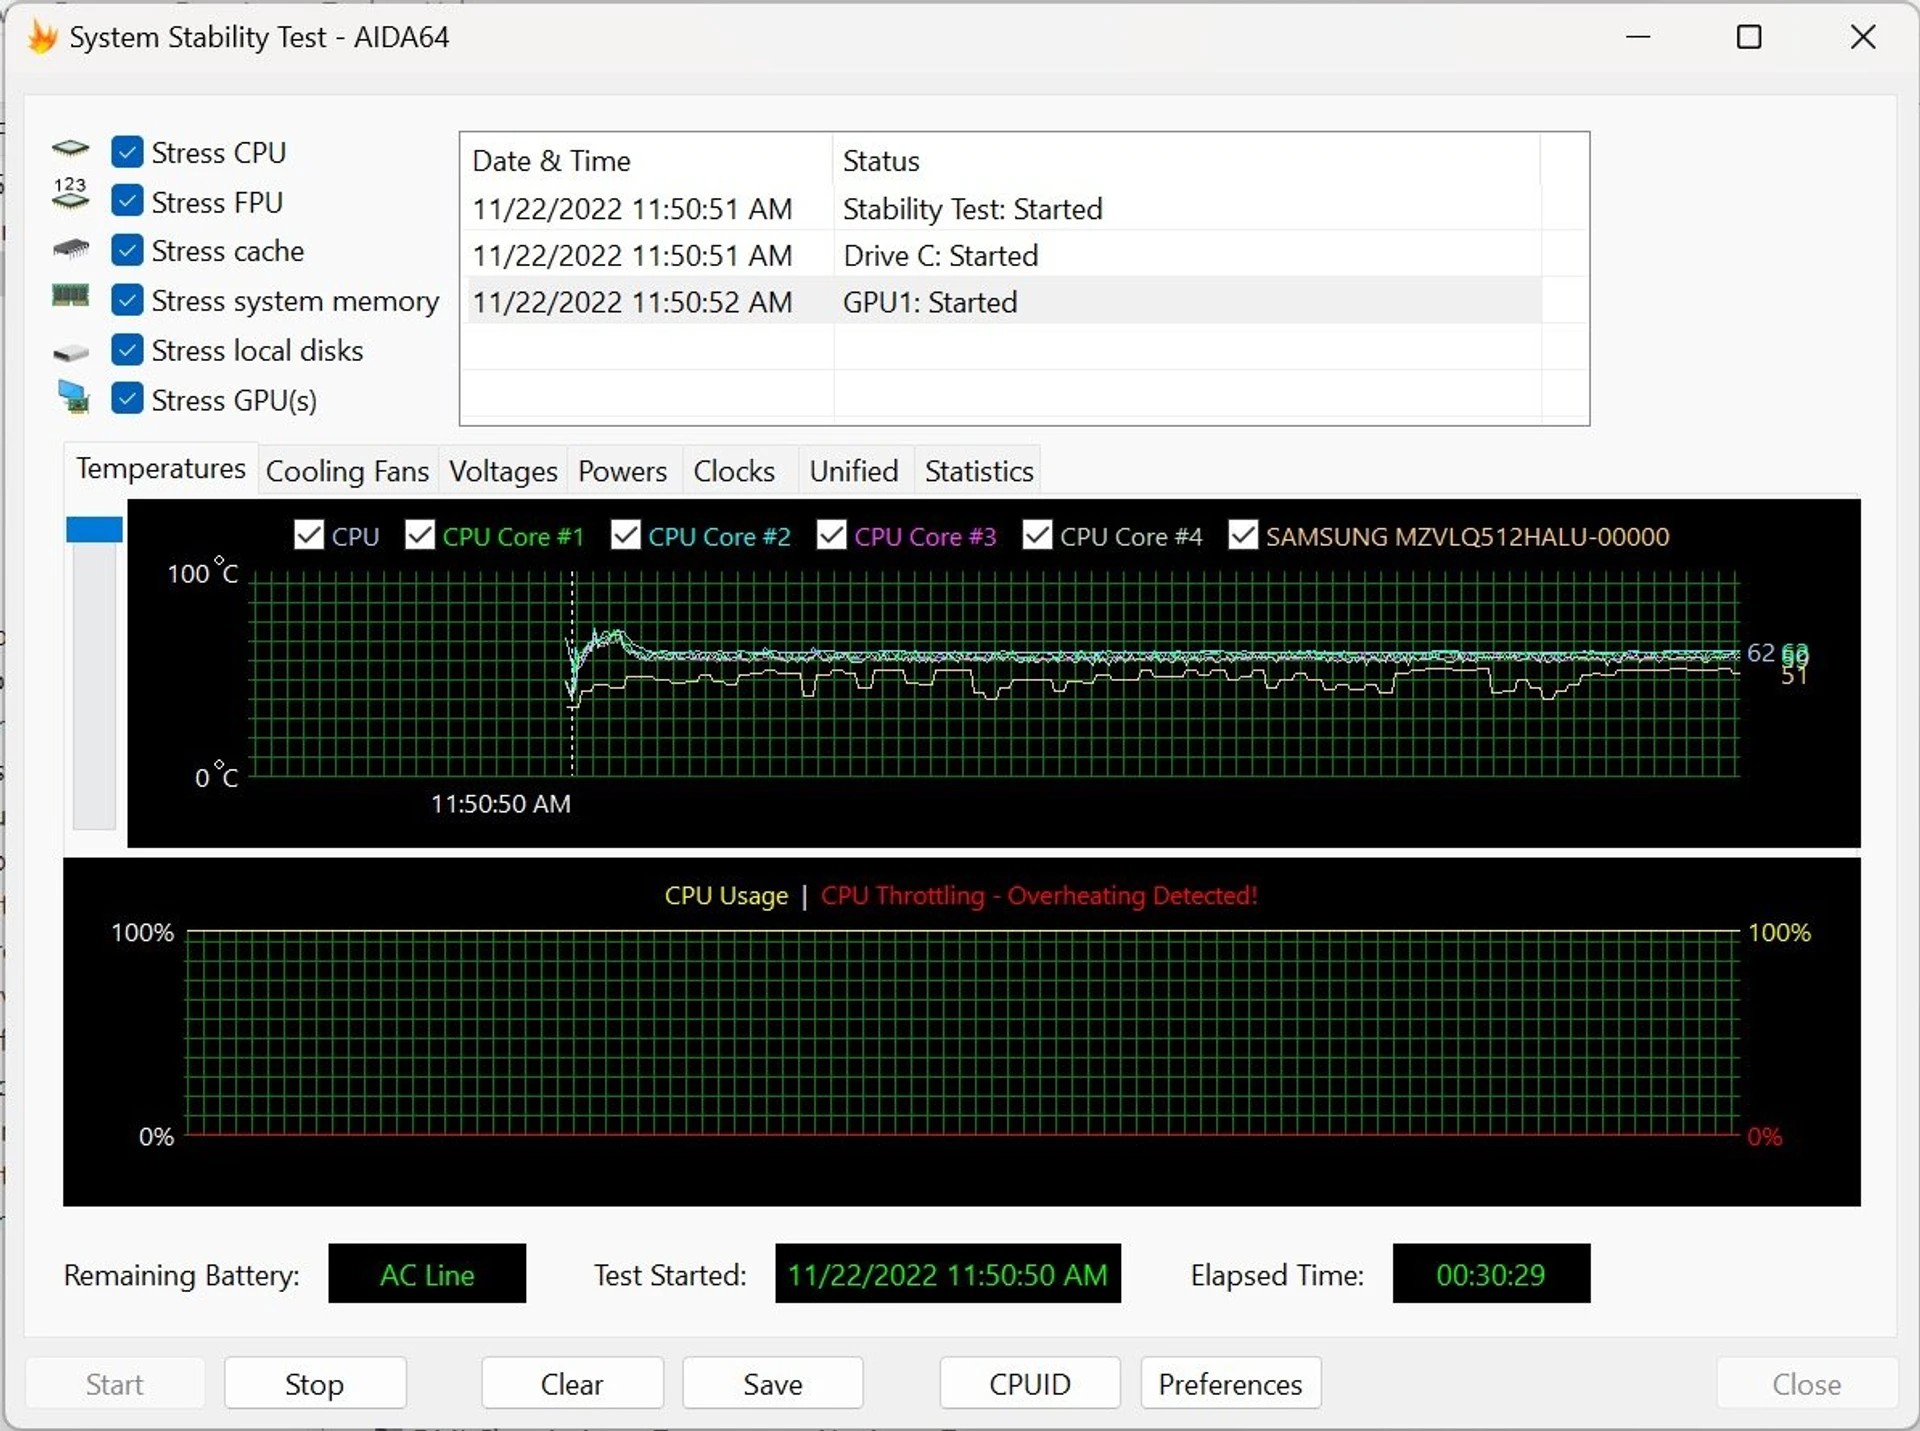Stop the stability test

(x=314, y=1384)
